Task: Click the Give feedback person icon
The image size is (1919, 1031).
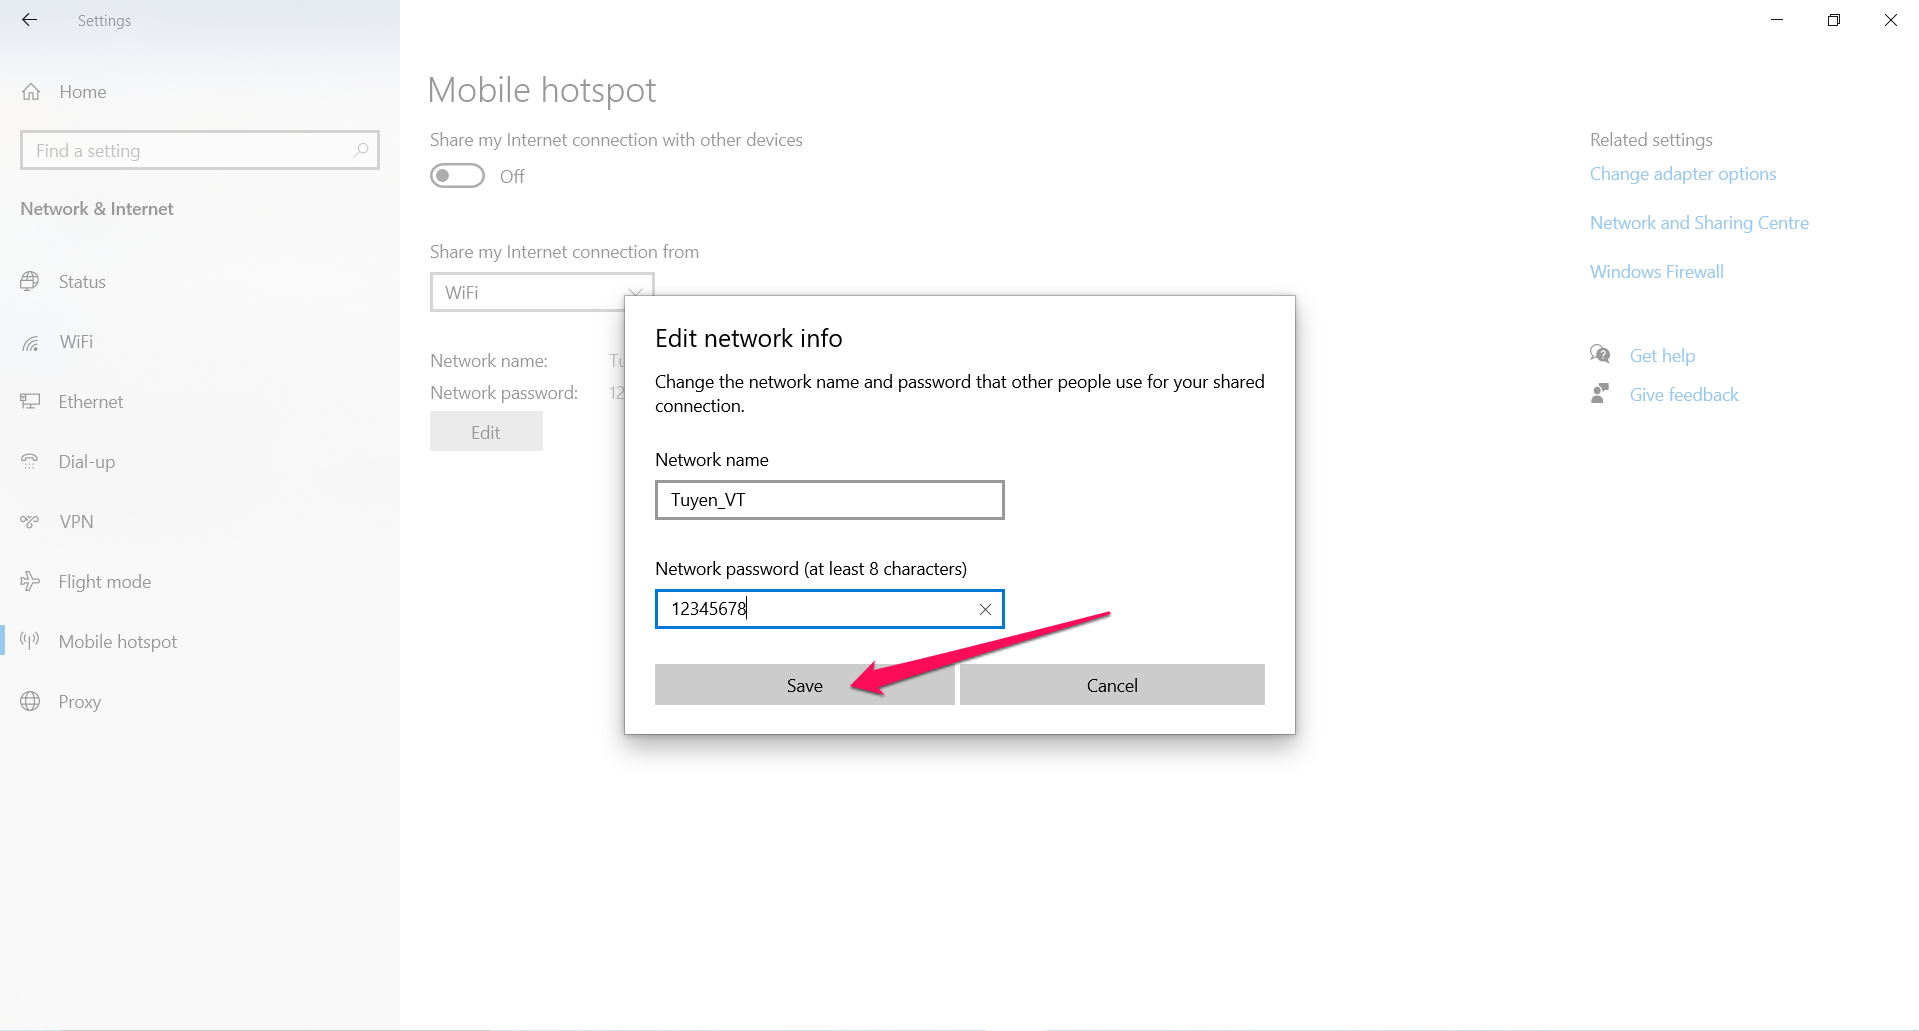Action: click(1600, 393)
